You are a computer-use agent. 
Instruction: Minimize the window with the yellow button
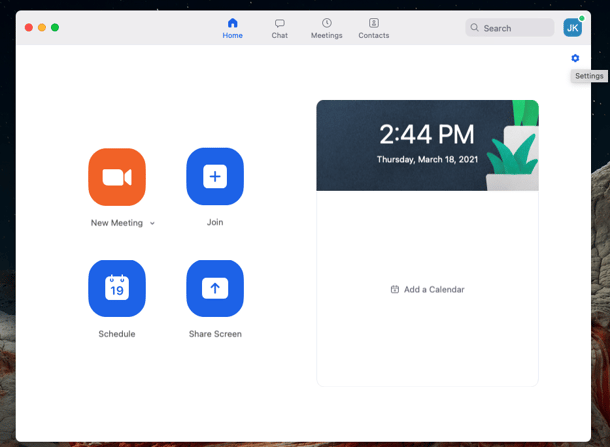coord(42,28)
